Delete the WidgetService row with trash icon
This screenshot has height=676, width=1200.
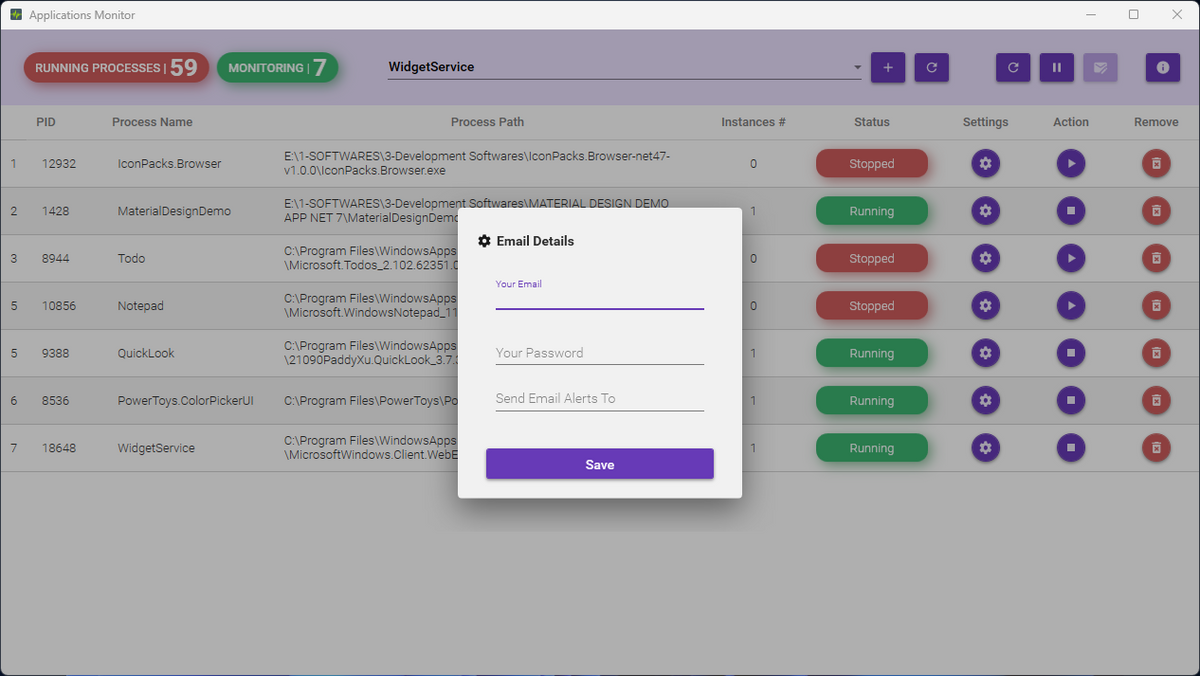tap(1156, 448)
